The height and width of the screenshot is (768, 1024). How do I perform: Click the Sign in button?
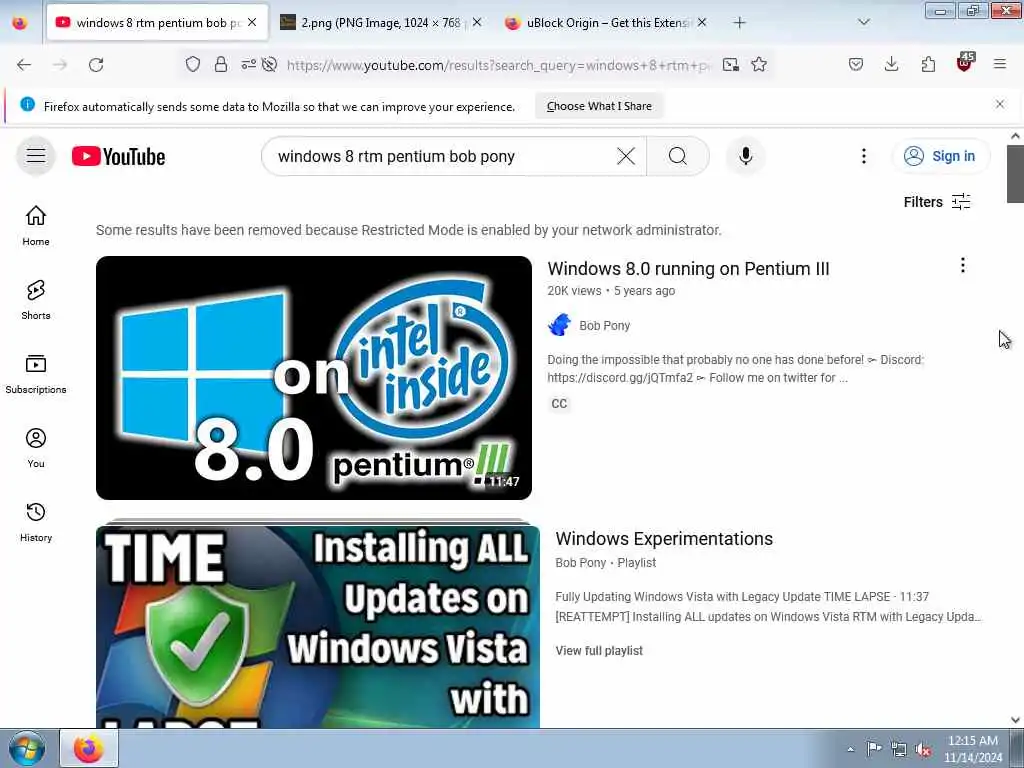point(941,156)
